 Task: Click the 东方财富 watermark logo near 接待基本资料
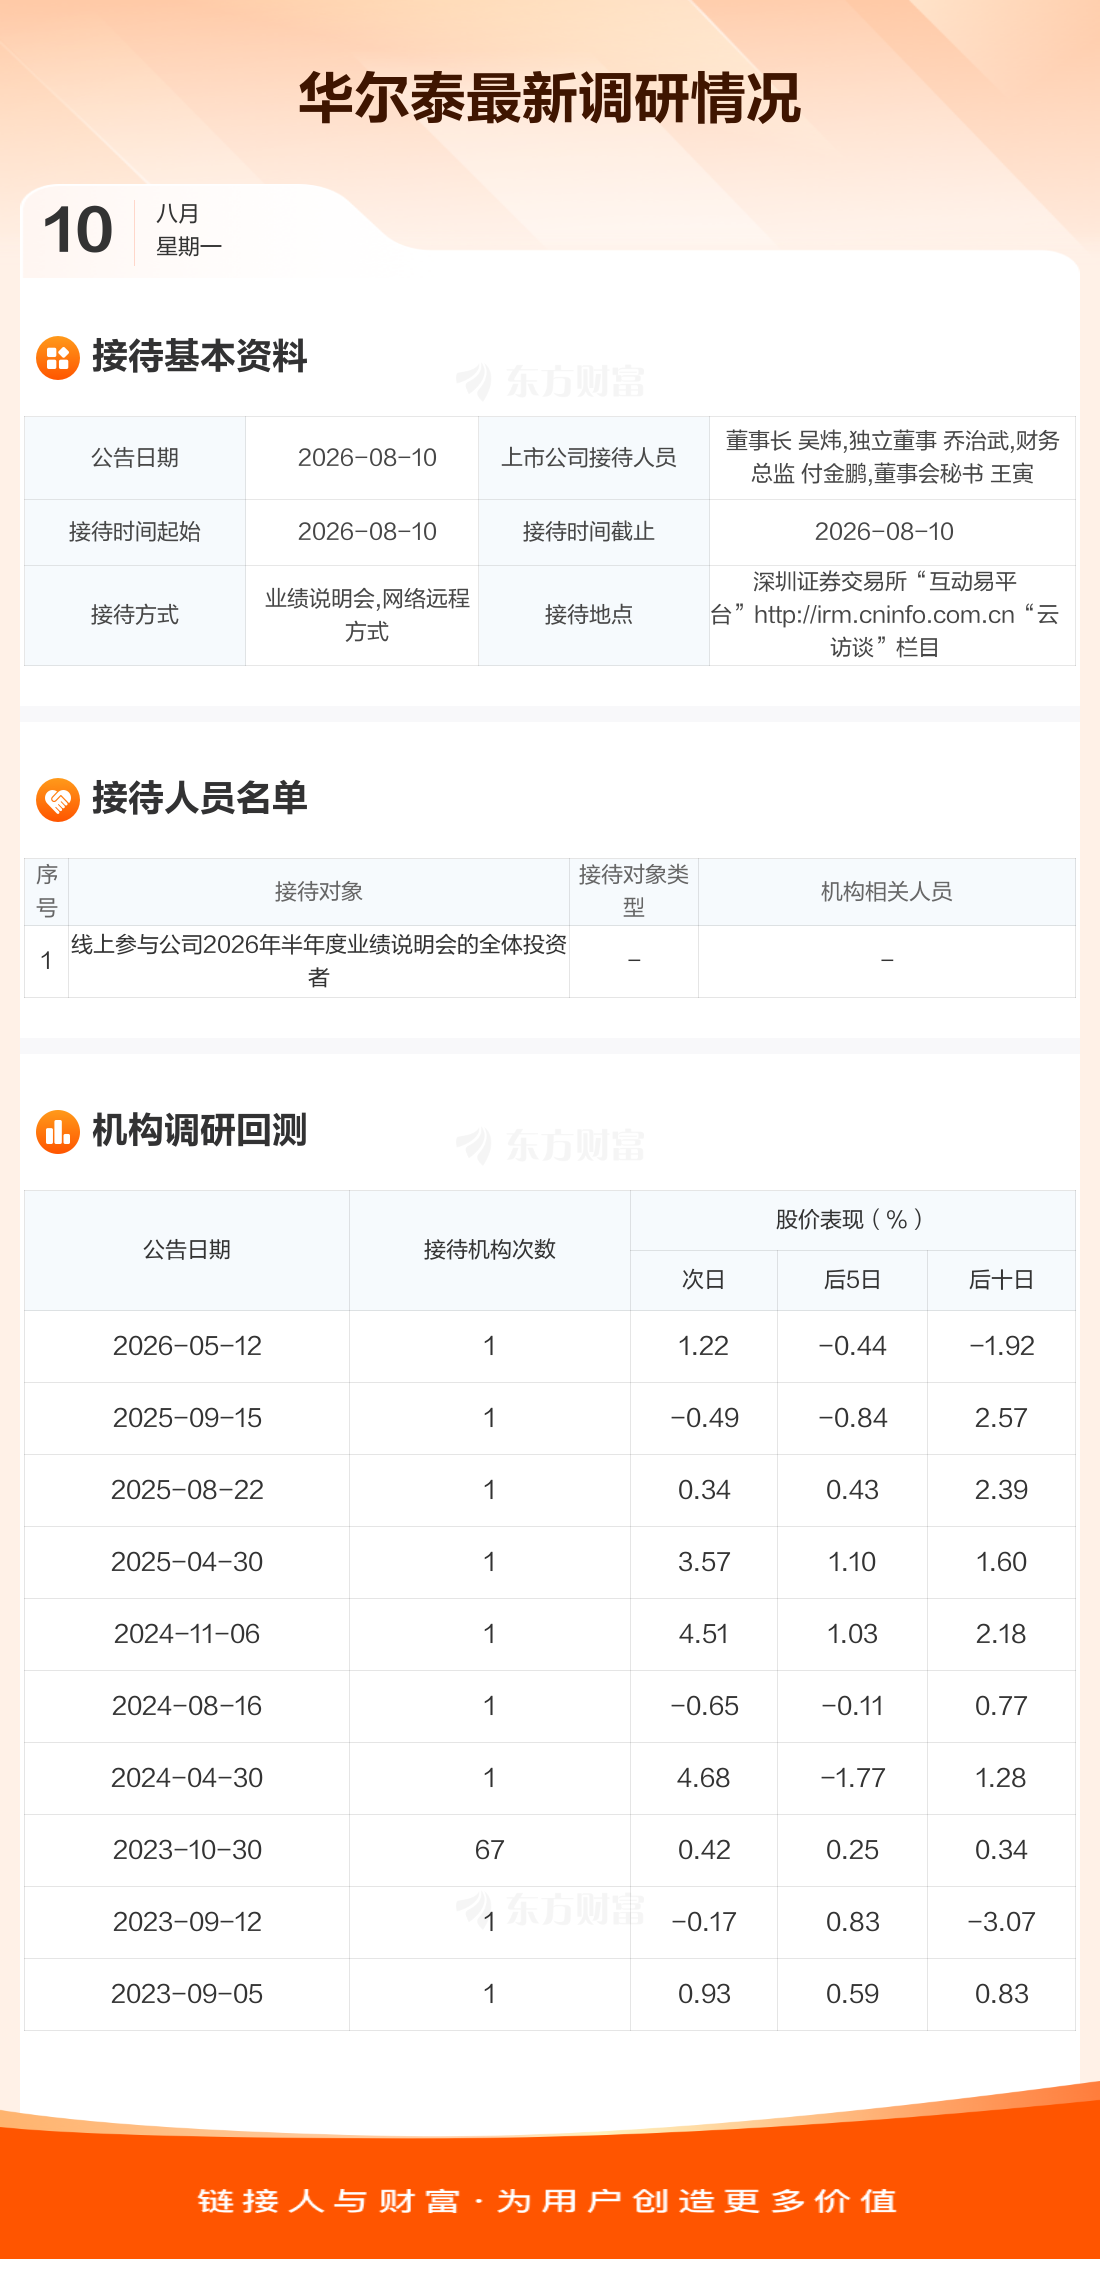coord(551,381)
